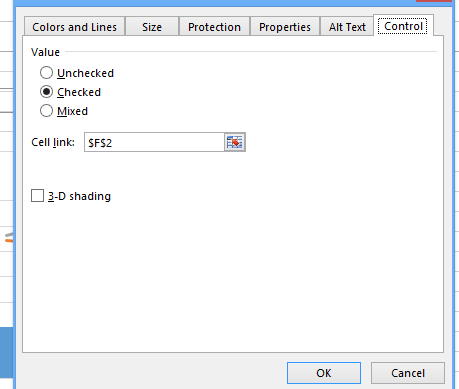Click the blue shape behind the dialog's bottom-left
459x389 pixels.
(x=6, y=352)
